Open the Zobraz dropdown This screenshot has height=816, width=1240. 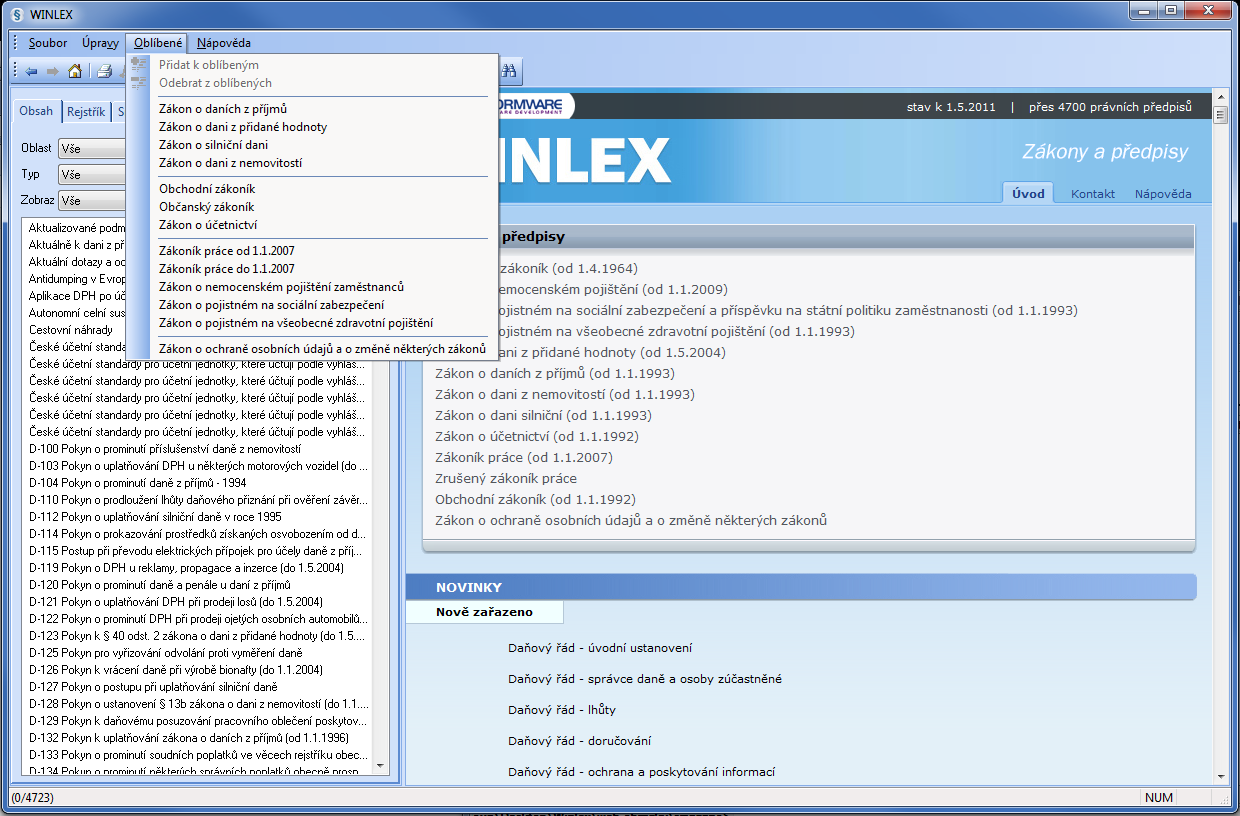pyautogui.click(x=92, y=200)
